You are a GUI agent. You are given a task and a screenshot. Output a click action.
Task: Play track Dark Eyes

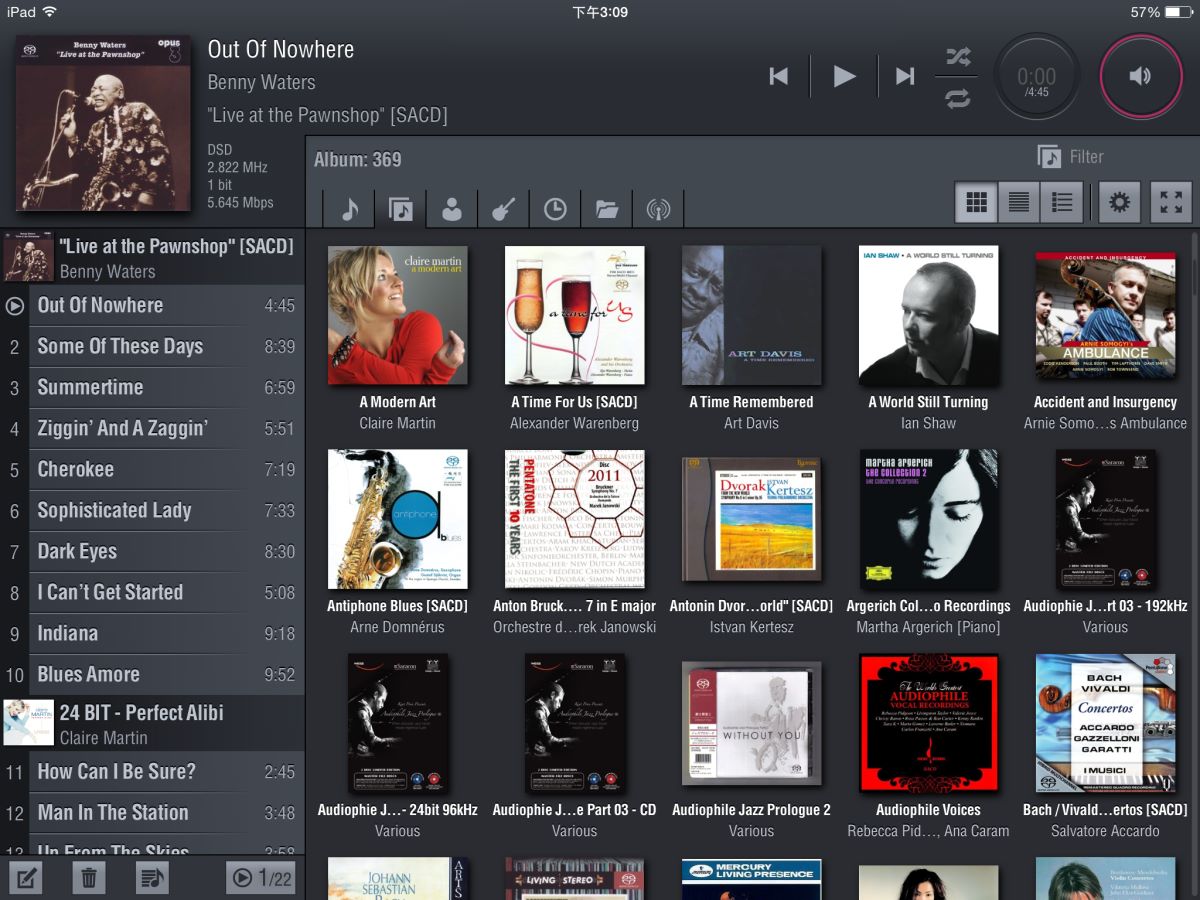pyautogui.click(x=152, y=551)
